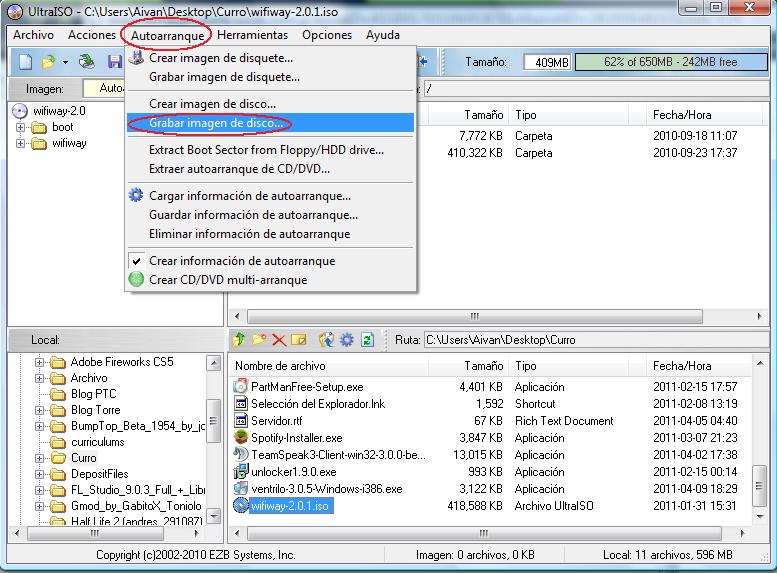Click the upper 410,322 KB size cell
777x573 pixels.
coord(475,153)
